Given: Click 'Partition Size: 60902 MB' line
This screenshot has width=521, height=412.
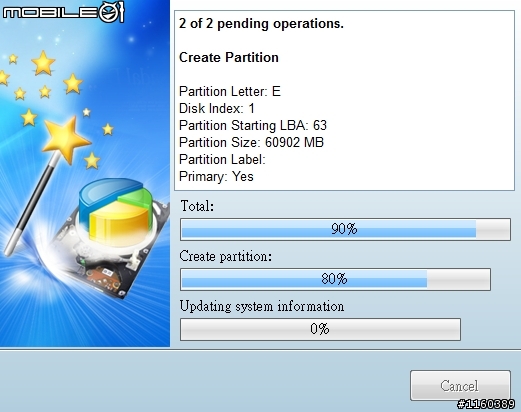Looking at the screenshot, I should (x=251, y=142).
